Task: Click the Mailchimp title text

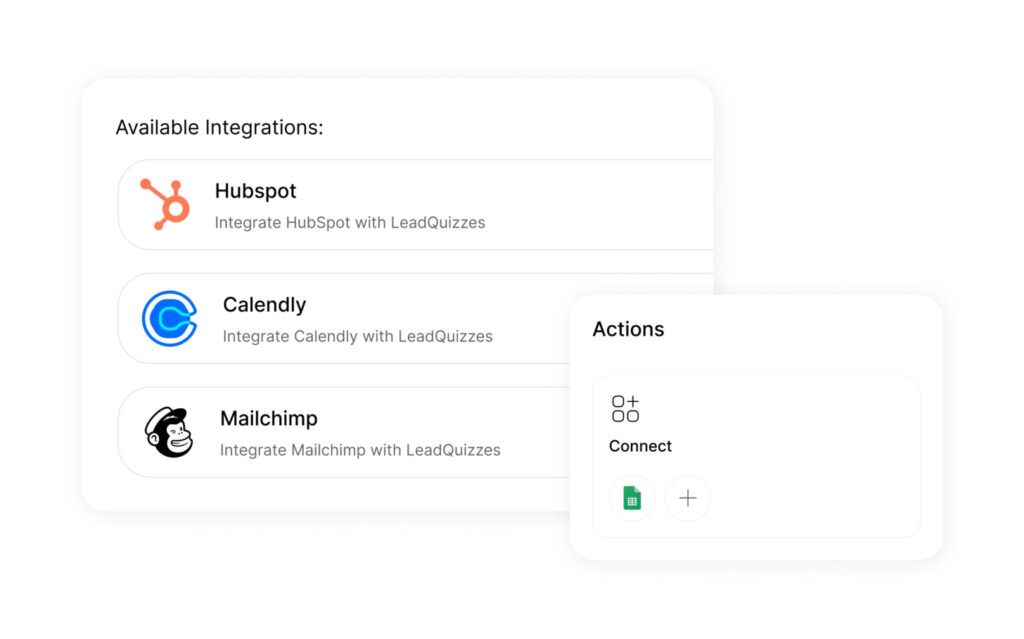Action: pos(268,418)
